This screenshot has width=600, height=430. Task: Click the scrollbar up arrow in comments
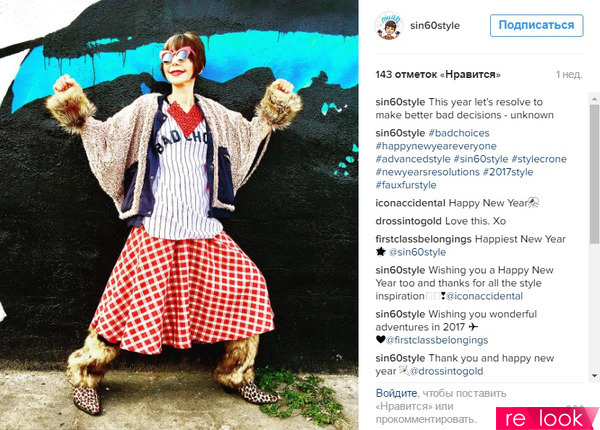coord(595,99)
